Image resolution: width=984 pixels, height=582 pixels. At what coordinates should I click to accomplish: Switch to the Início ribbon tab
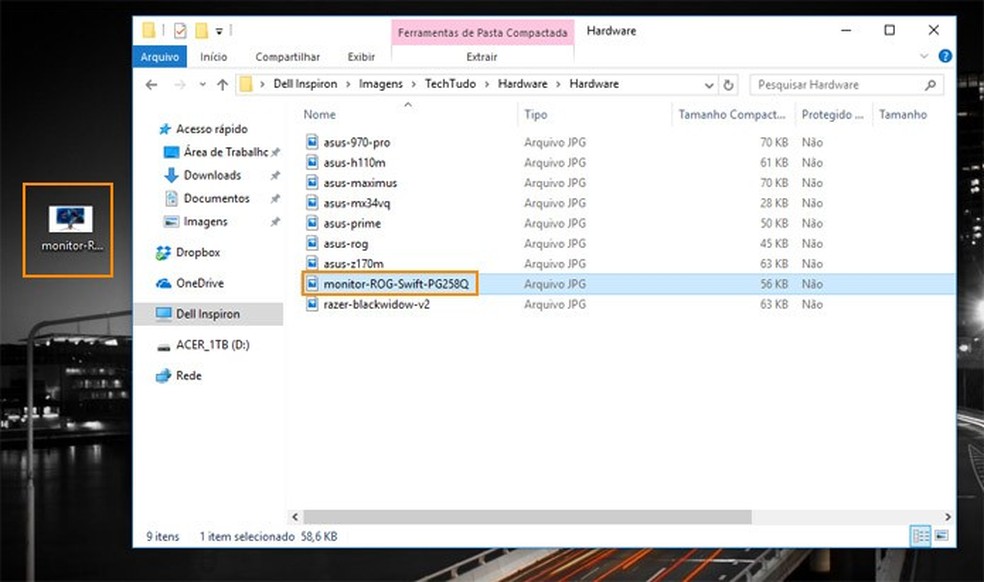(x=213, y=57)
